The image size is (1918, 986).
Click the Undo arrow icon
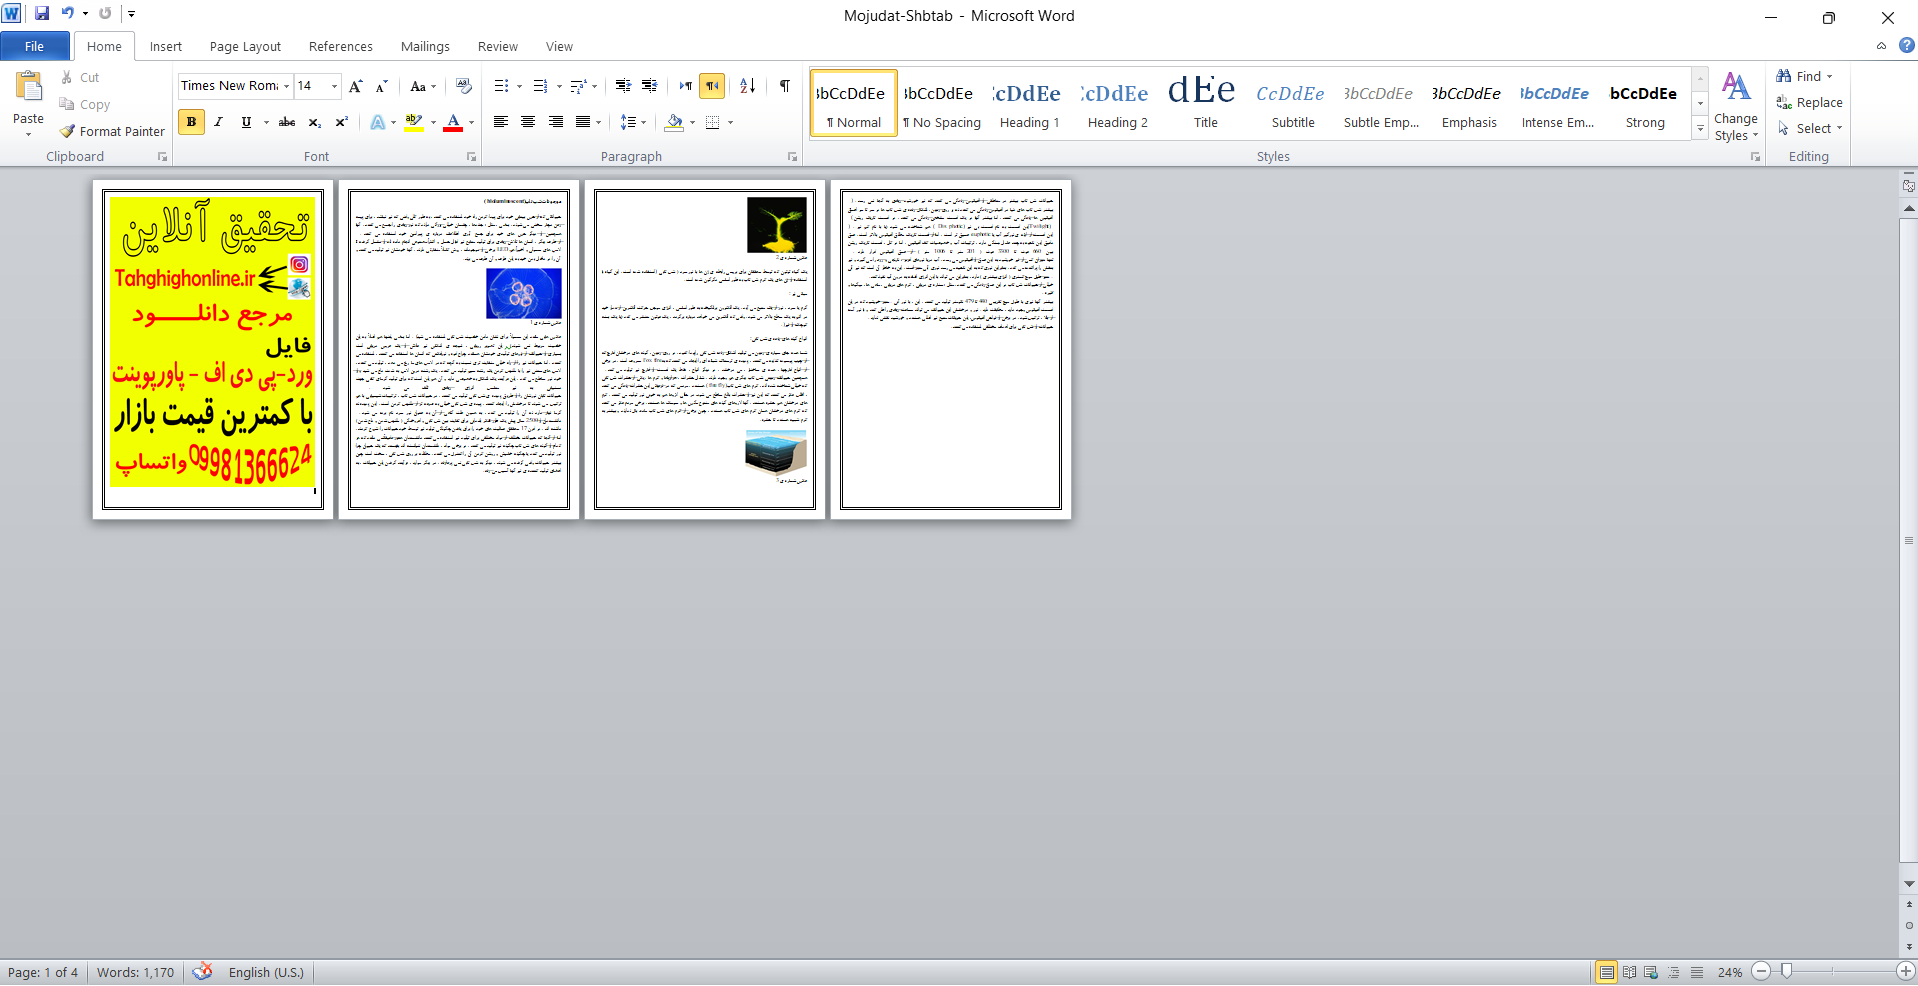click(67, 14)
